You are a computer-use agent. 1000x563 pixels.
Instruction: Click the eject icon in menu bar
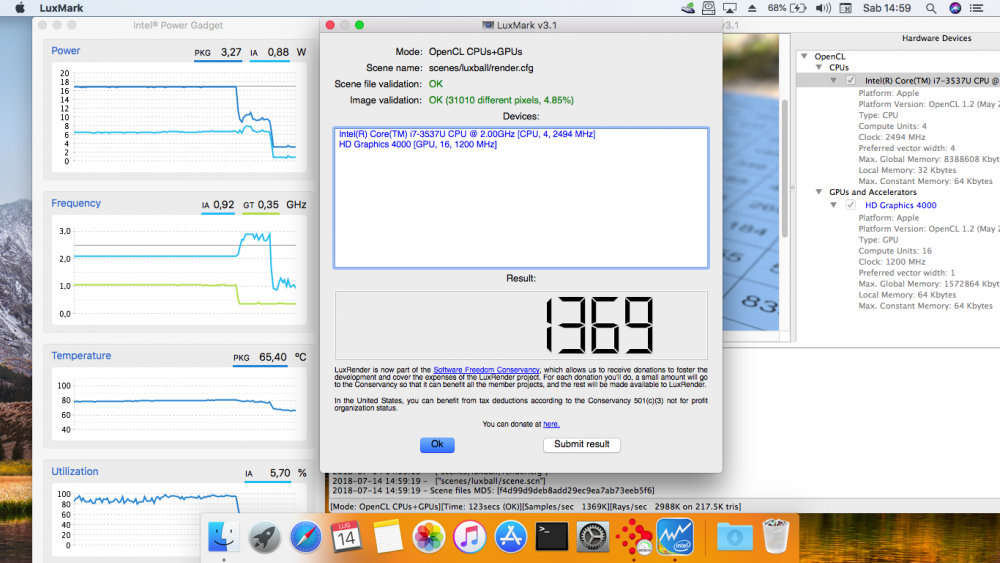tap(752, 8)
